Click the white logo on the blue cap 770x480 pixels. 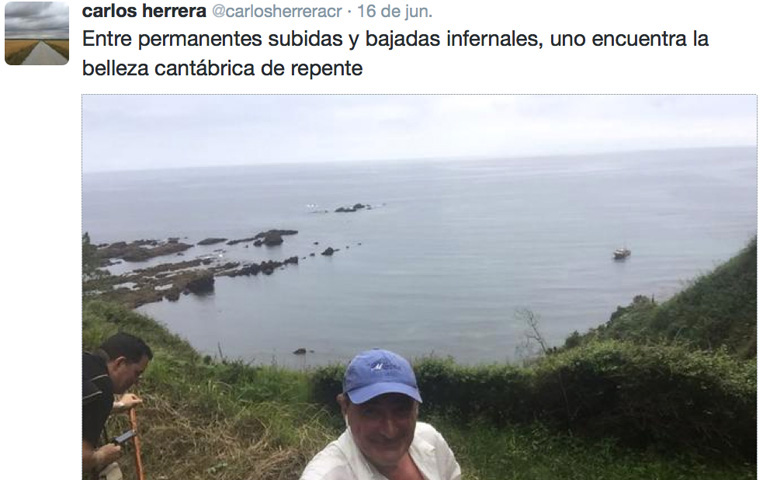coord(385,366)
